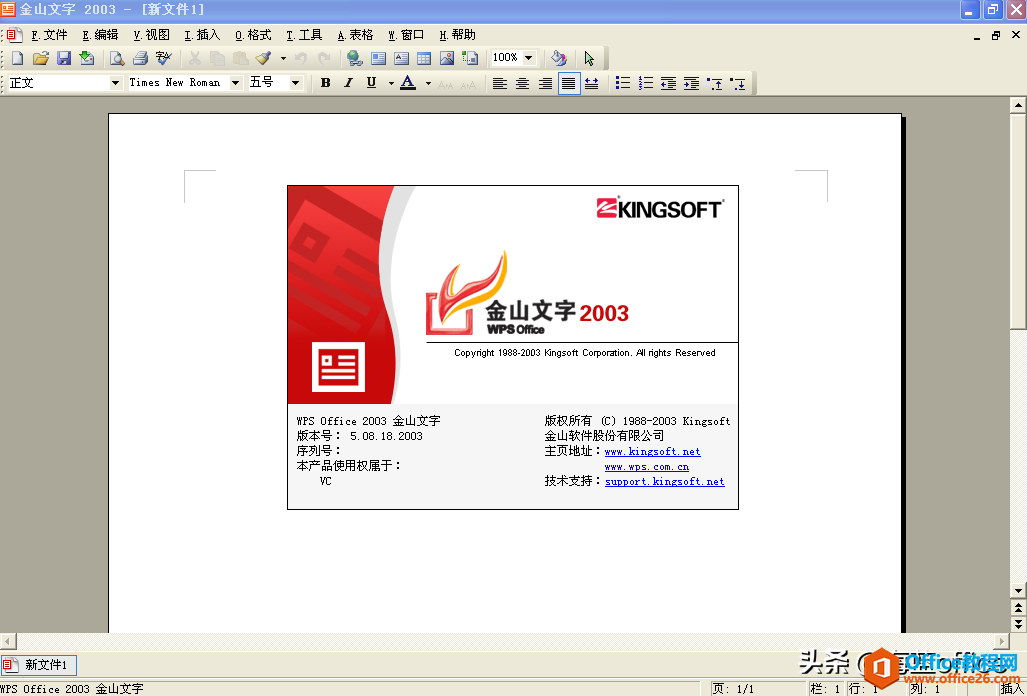The image size is (1027, 696).
Task: Open the 插入 (Insert) menu
Action: point(202,35)
